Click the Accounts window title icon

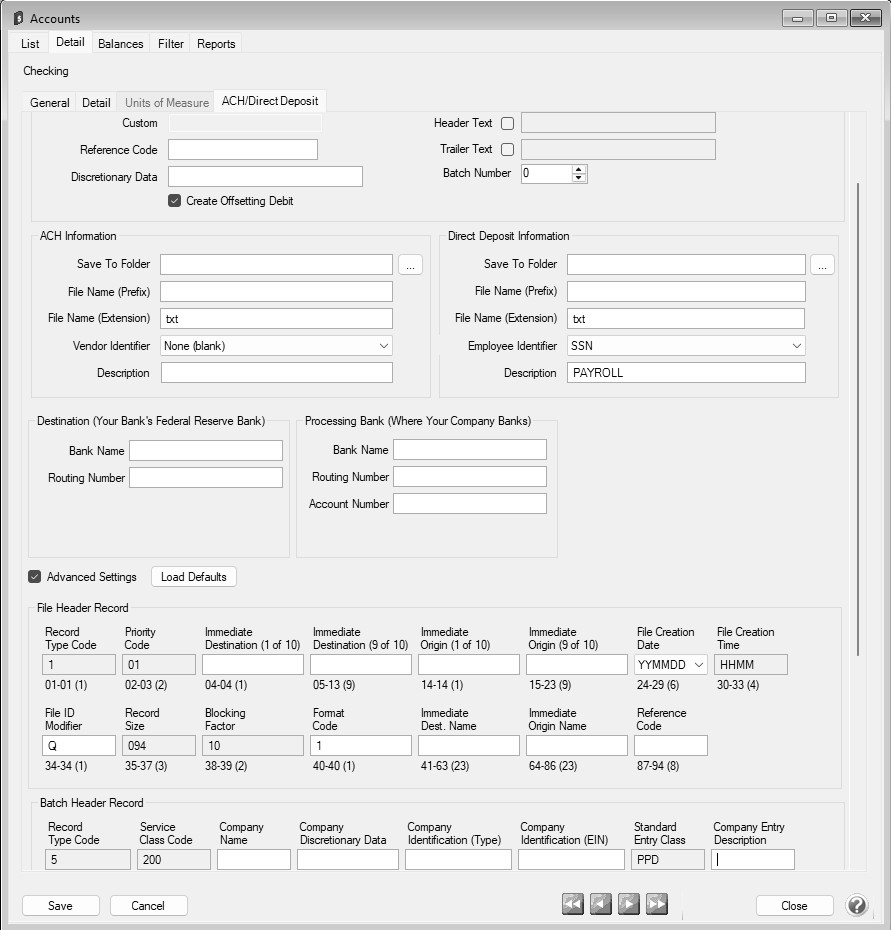(x=18, y=18)
